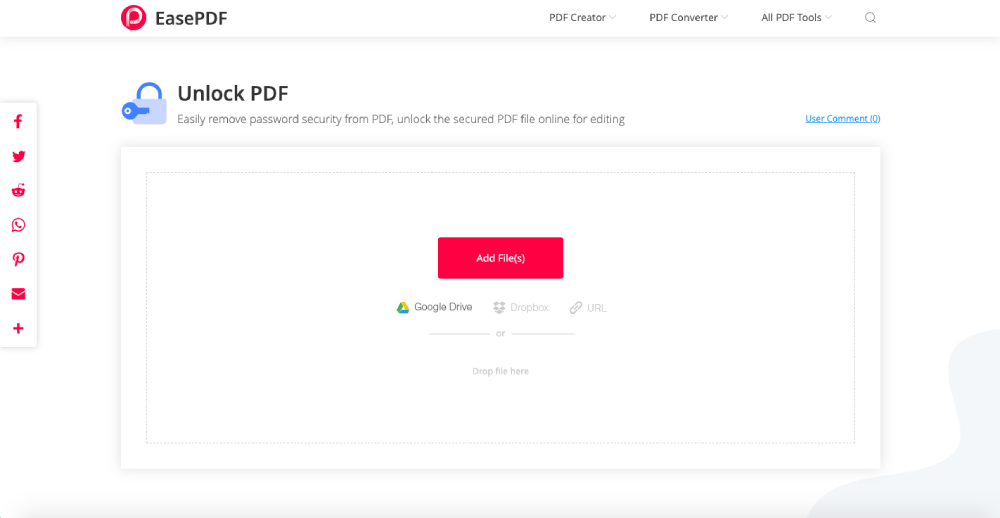Share page on Reddit

(18, 191)
